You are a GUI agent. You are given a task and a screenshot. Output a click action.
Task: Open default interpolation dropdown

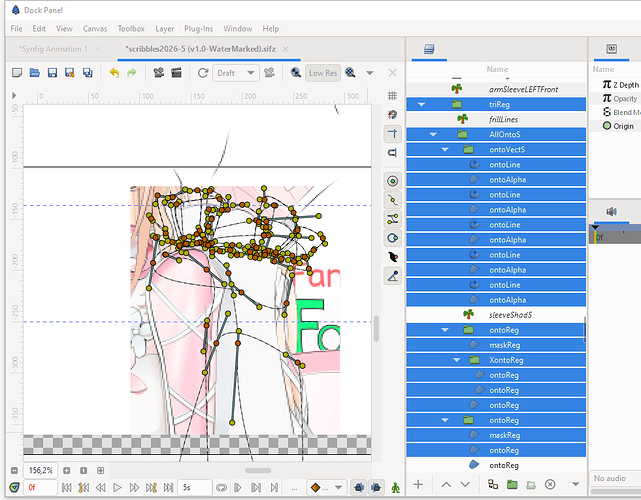point(327,487)
